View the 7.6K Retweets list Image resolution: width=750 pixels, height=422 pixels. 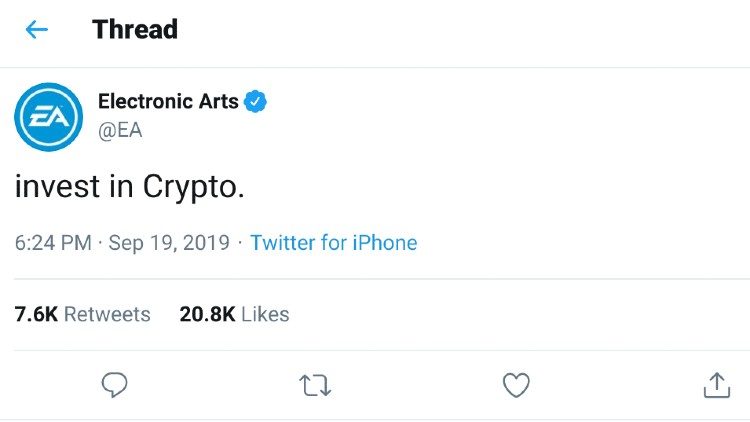[x=82, y=314]
